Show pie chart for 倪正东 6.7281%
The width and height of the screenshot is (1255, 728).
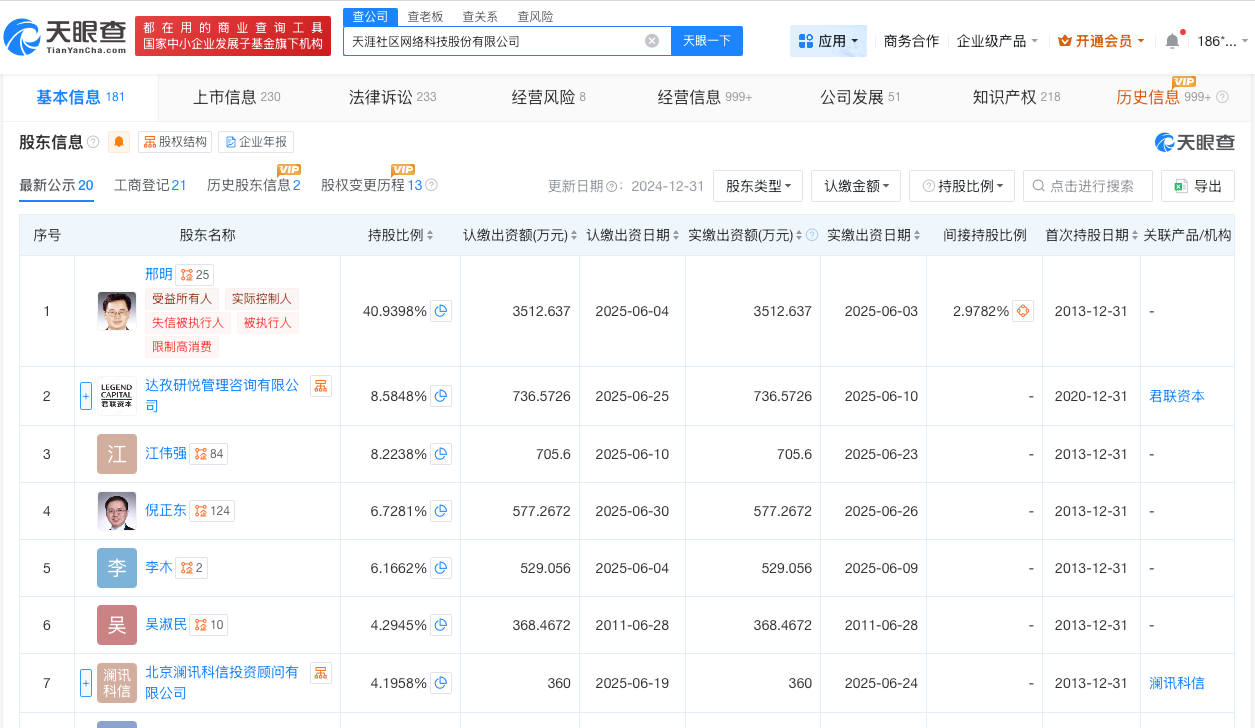click(441, 510)
